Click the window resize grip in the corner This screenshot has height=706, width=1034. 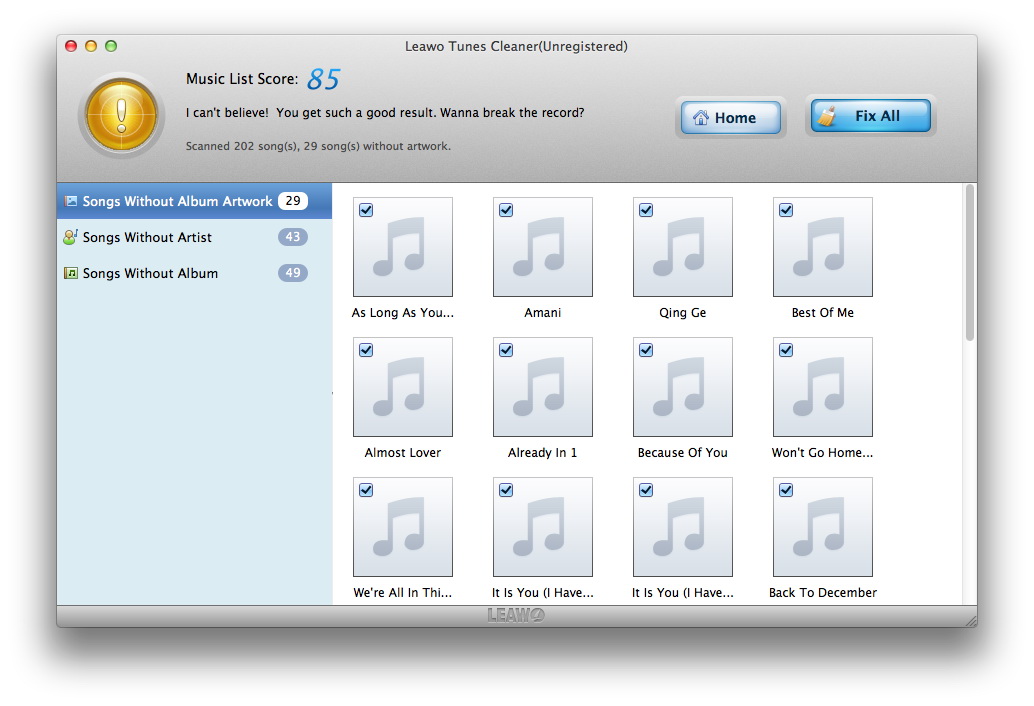point(969,620)
